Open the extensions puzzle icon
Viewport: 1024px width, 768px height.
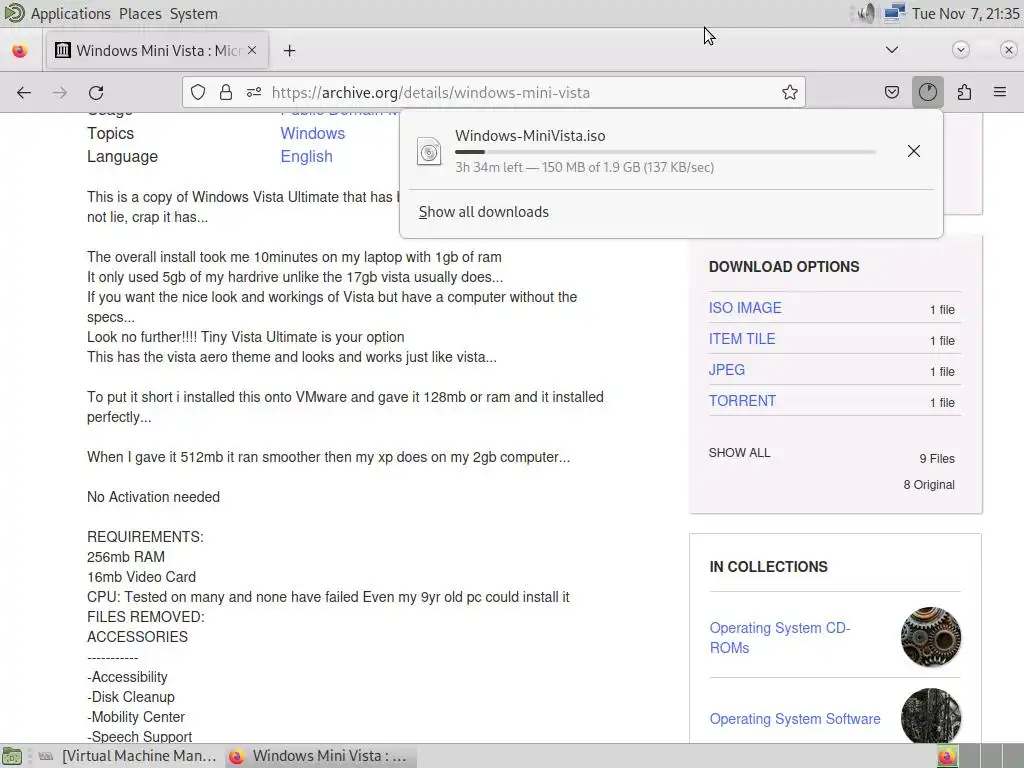pos(964,93)
